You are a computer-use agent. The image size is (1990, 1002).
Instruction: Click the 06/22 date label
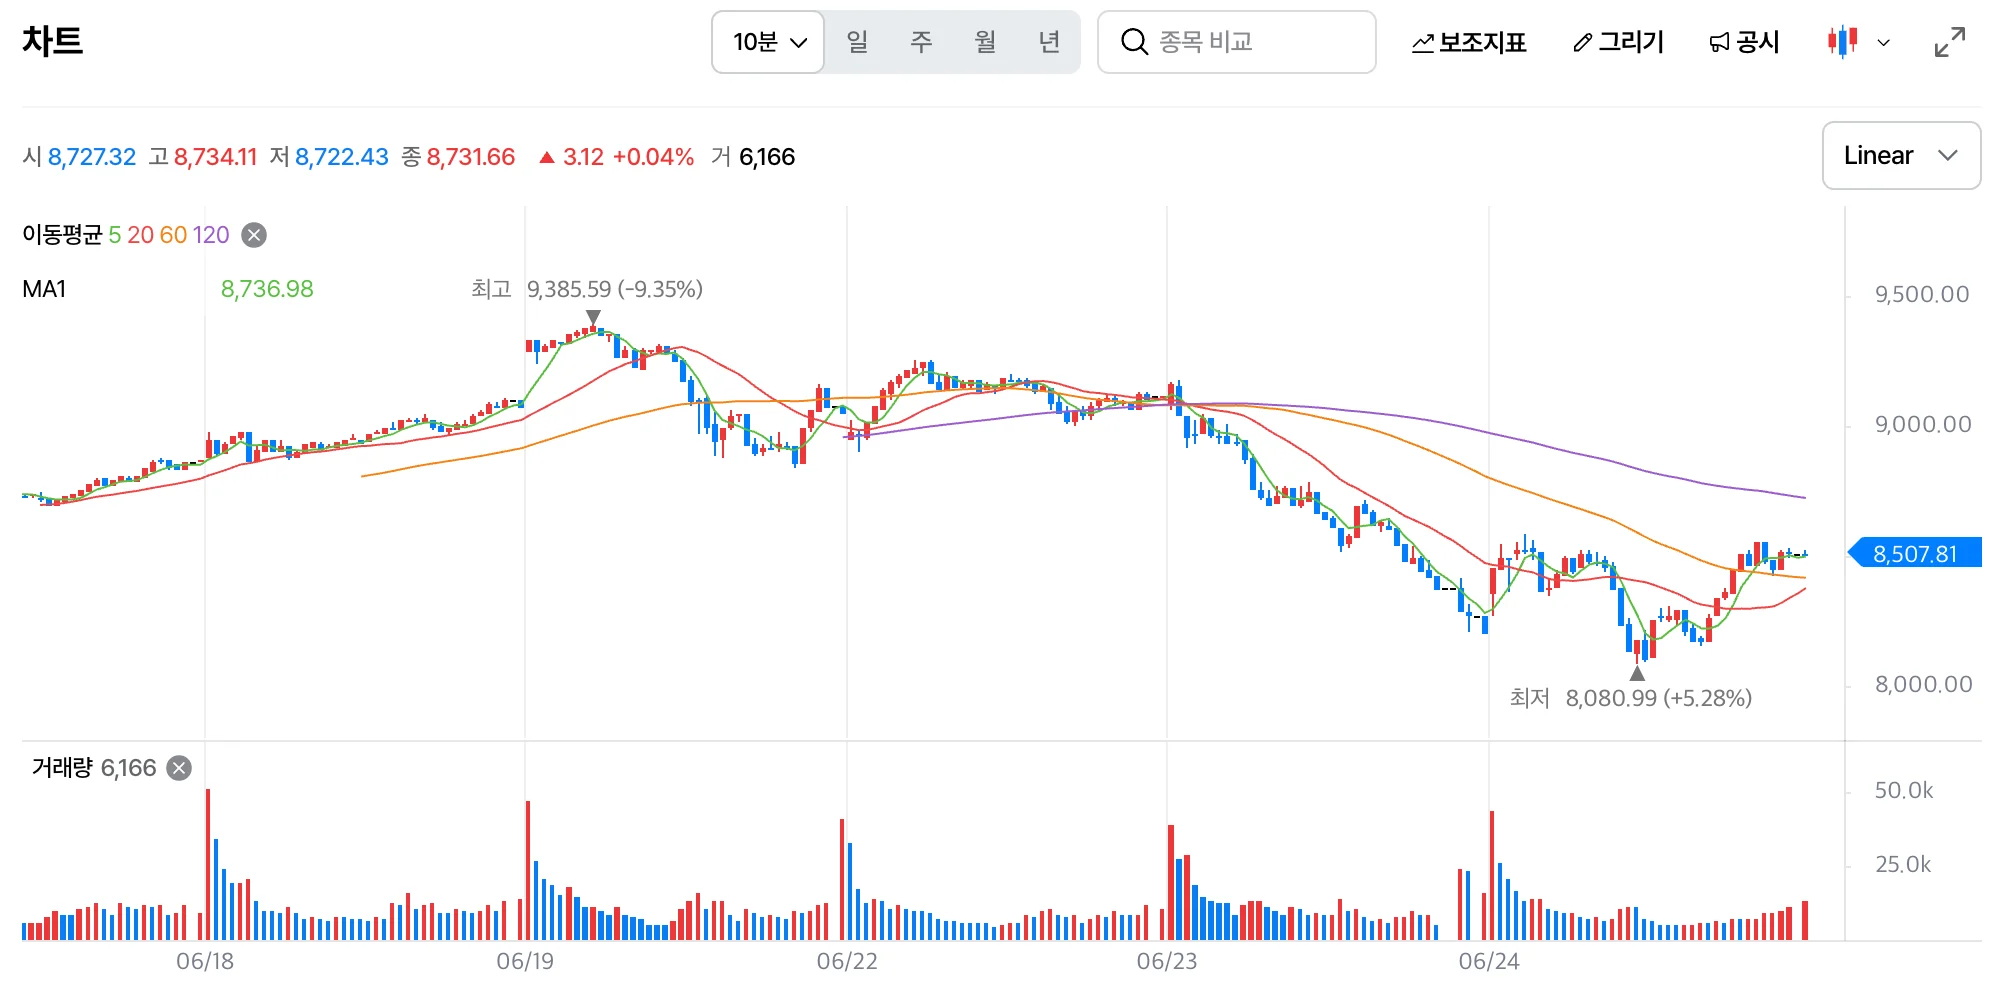click(847, 962)
